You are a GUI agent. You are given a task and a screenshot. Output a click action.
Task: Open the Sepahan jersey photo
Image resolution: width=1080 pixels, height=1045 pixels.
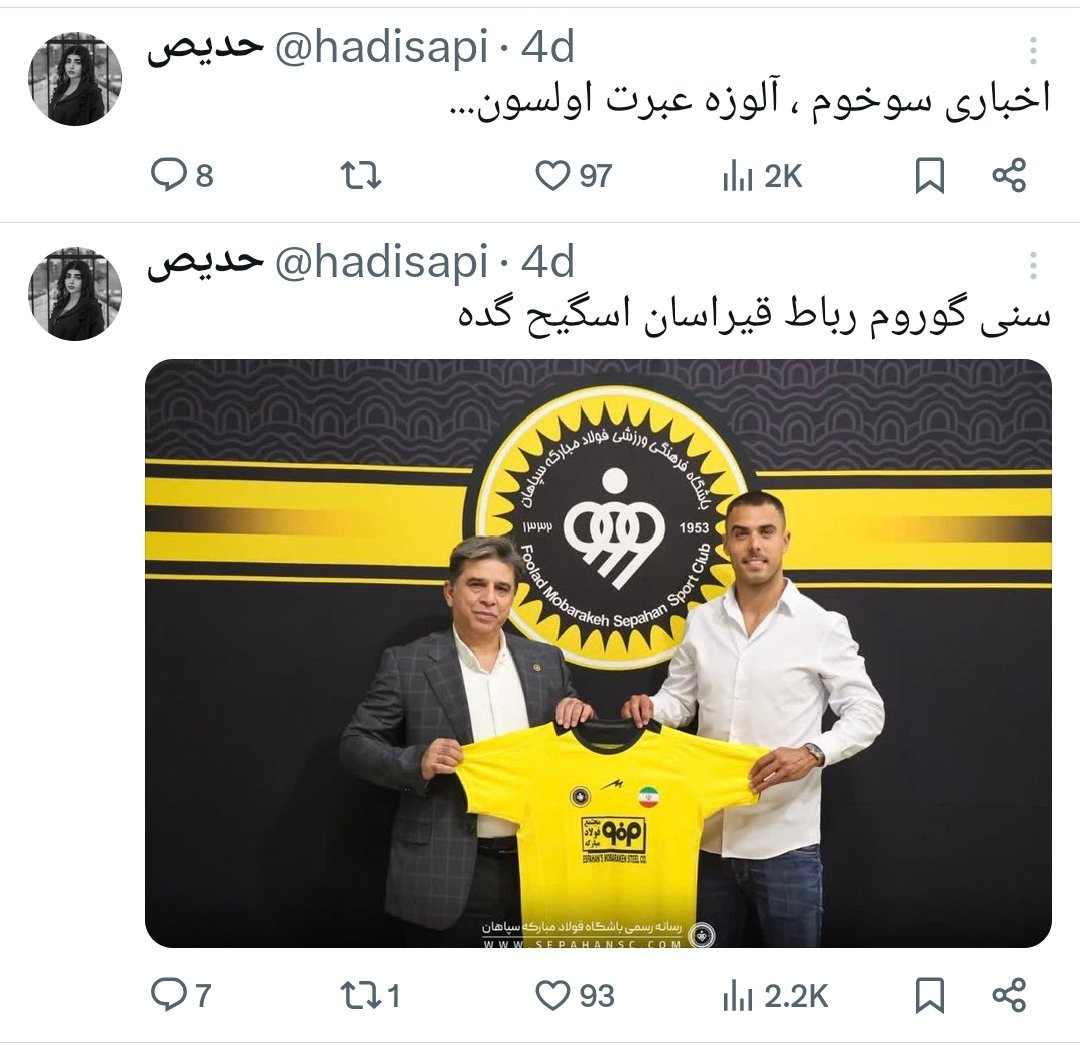598,653
